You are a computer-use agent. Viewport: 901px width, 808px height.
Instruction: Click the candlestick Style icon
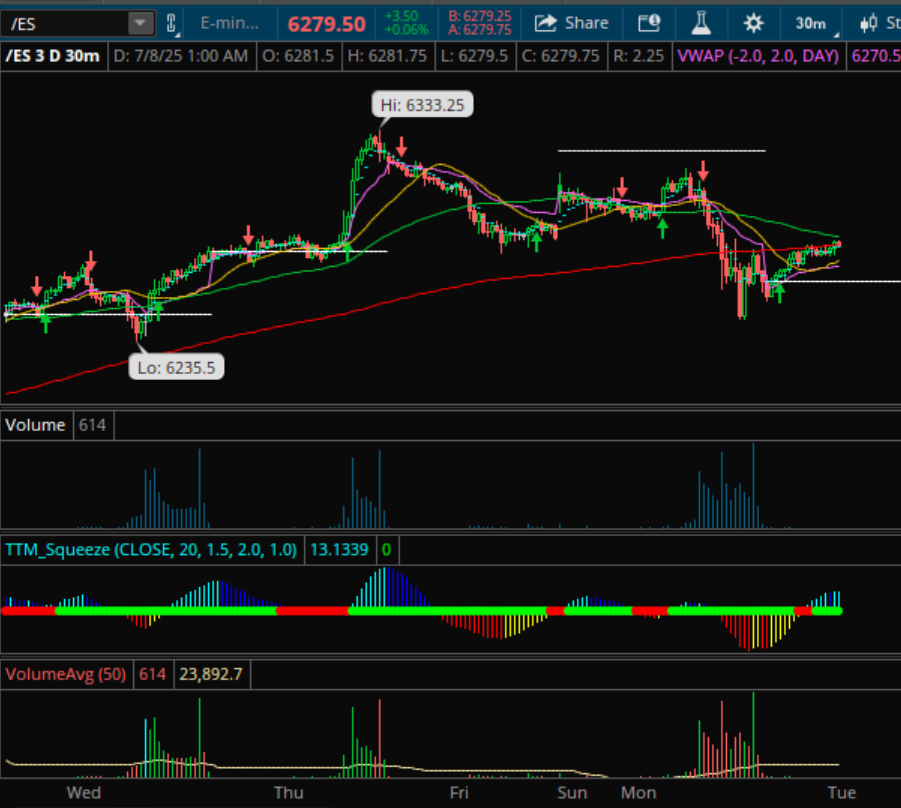(868, 23)
